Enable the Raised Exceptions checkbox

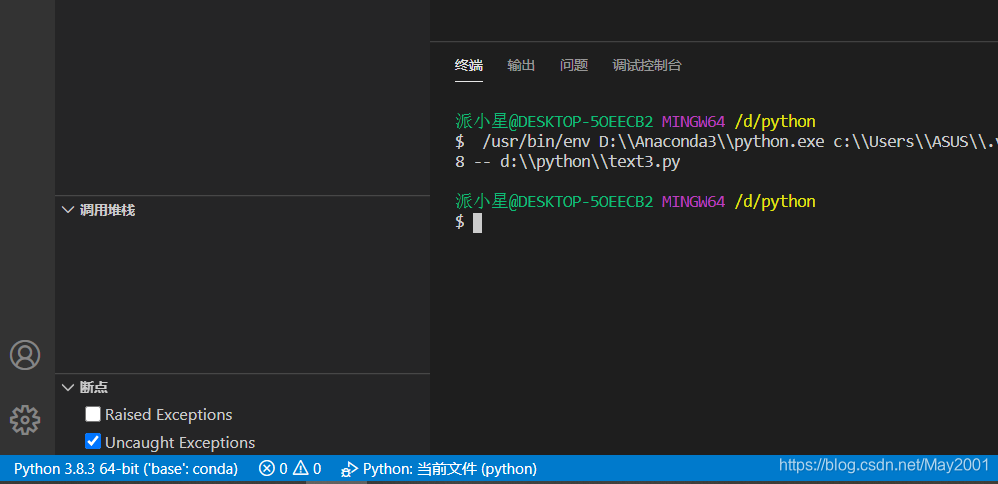pos(93,415)
